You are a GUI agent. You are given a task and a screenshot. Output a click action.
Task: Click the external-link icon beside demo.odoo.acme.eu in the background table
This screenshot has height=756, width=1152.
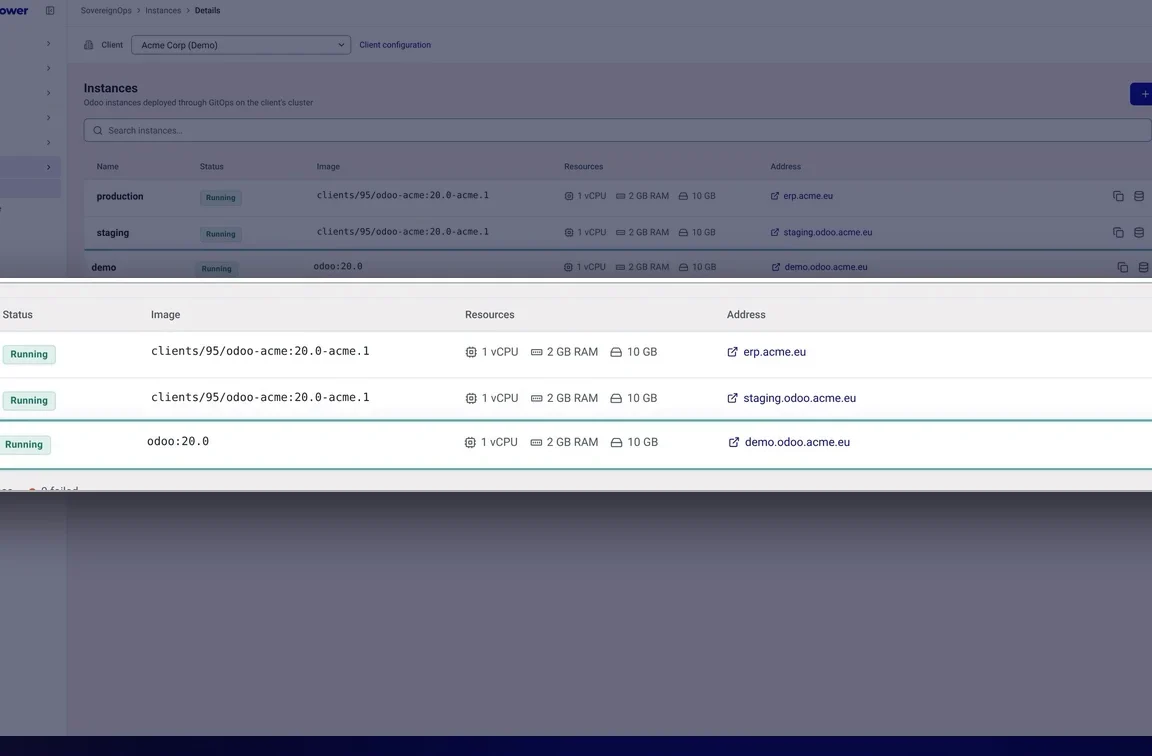tap(776, 267)
